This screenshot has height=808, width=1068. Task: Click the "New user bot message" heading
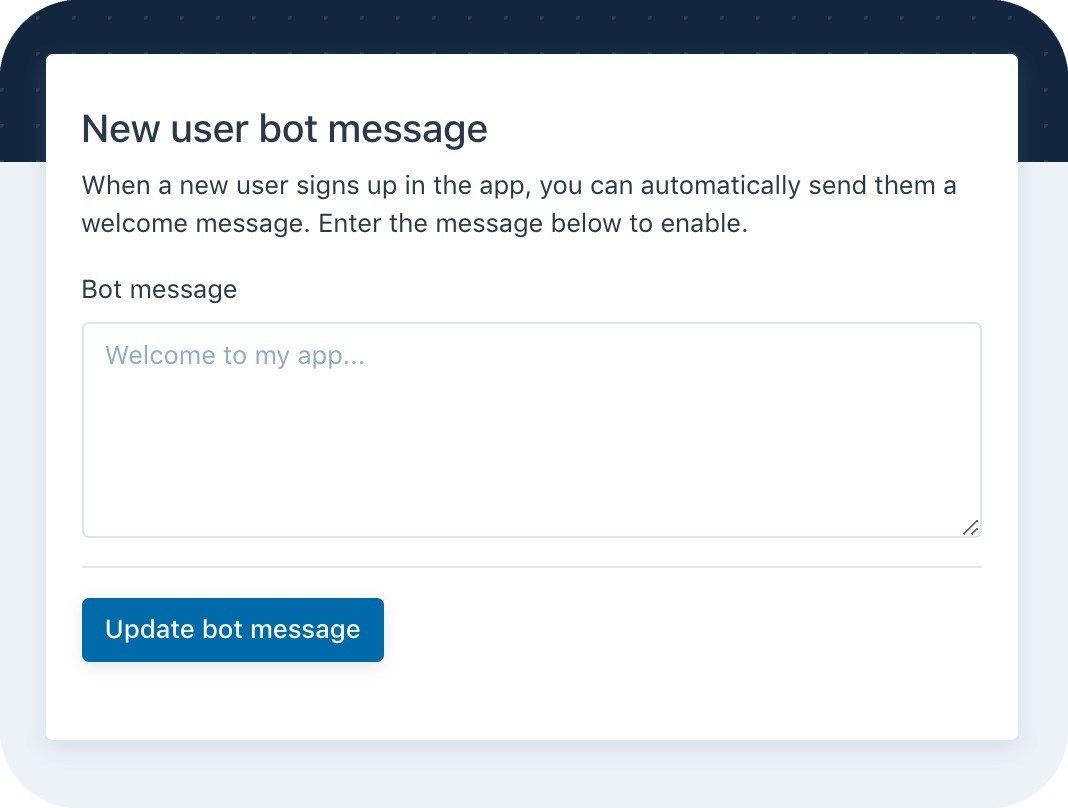click(284, 129)
